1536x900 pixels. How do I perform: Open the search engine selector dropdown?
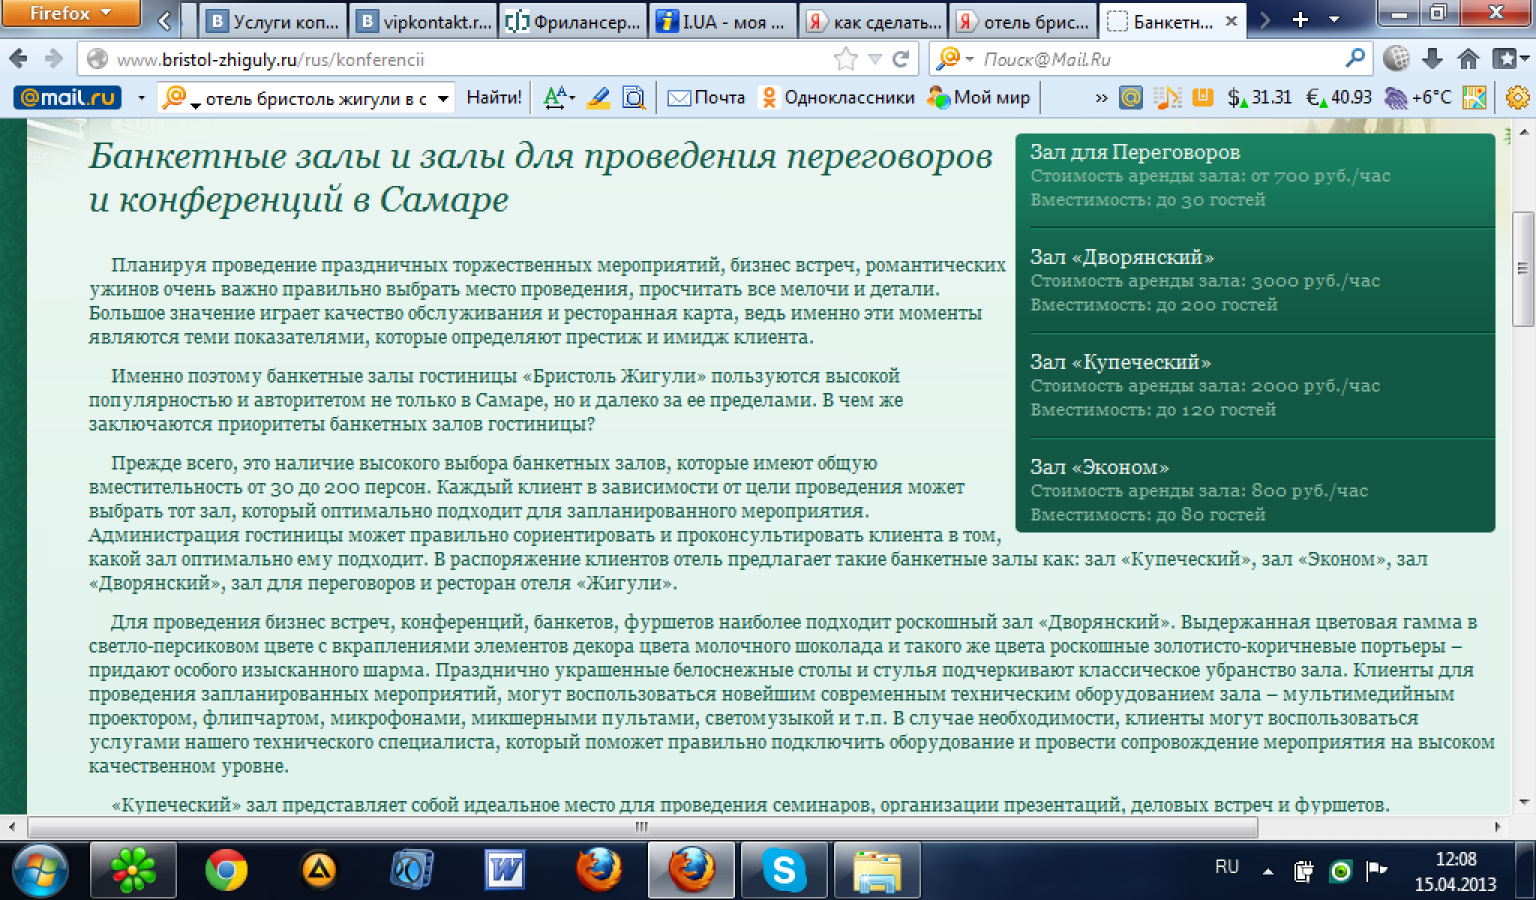[955, 59]
